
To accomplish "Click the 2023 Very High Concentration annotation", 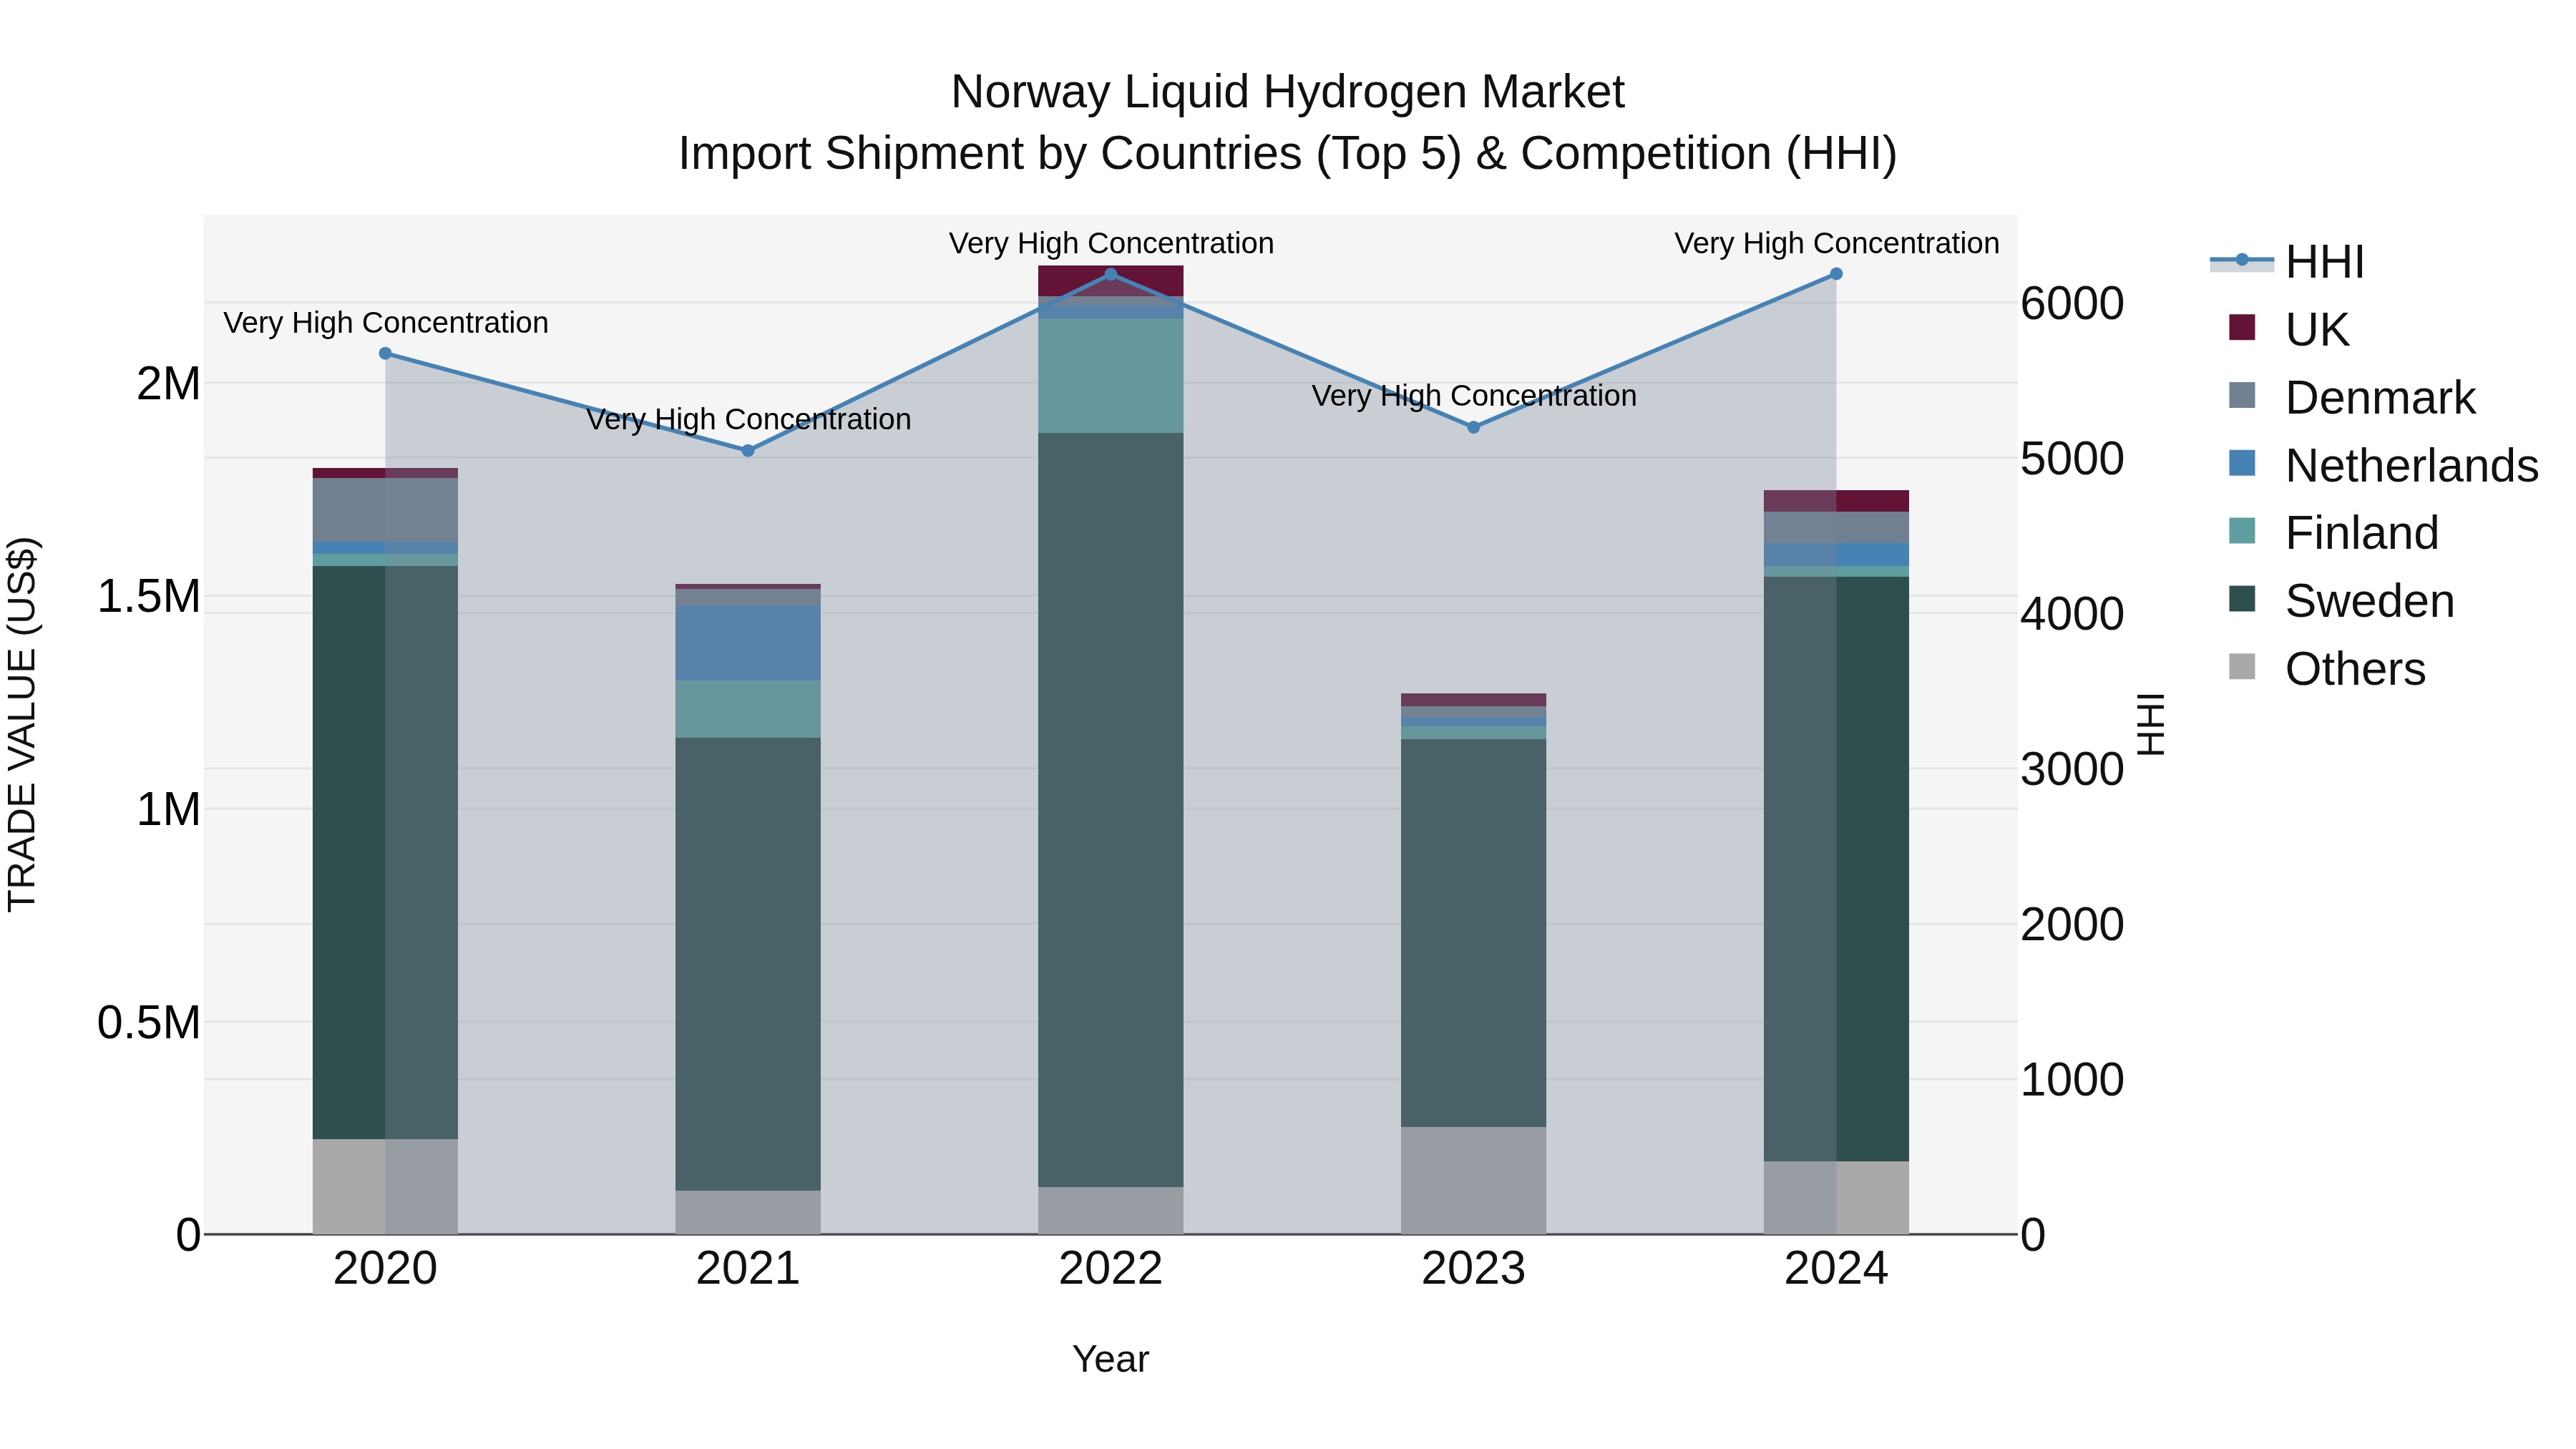I will coord(1473,396).
